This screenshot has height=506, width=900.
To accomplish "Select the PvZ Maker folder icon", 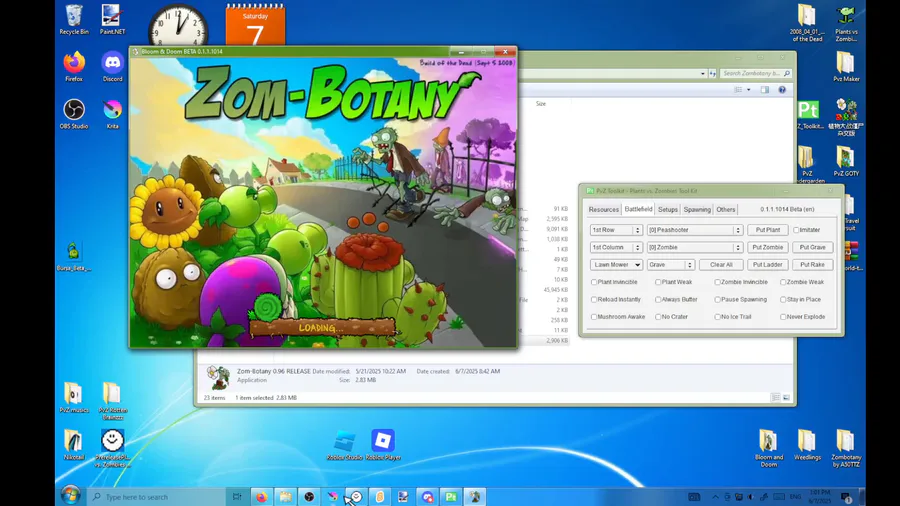I will (846, 67).
